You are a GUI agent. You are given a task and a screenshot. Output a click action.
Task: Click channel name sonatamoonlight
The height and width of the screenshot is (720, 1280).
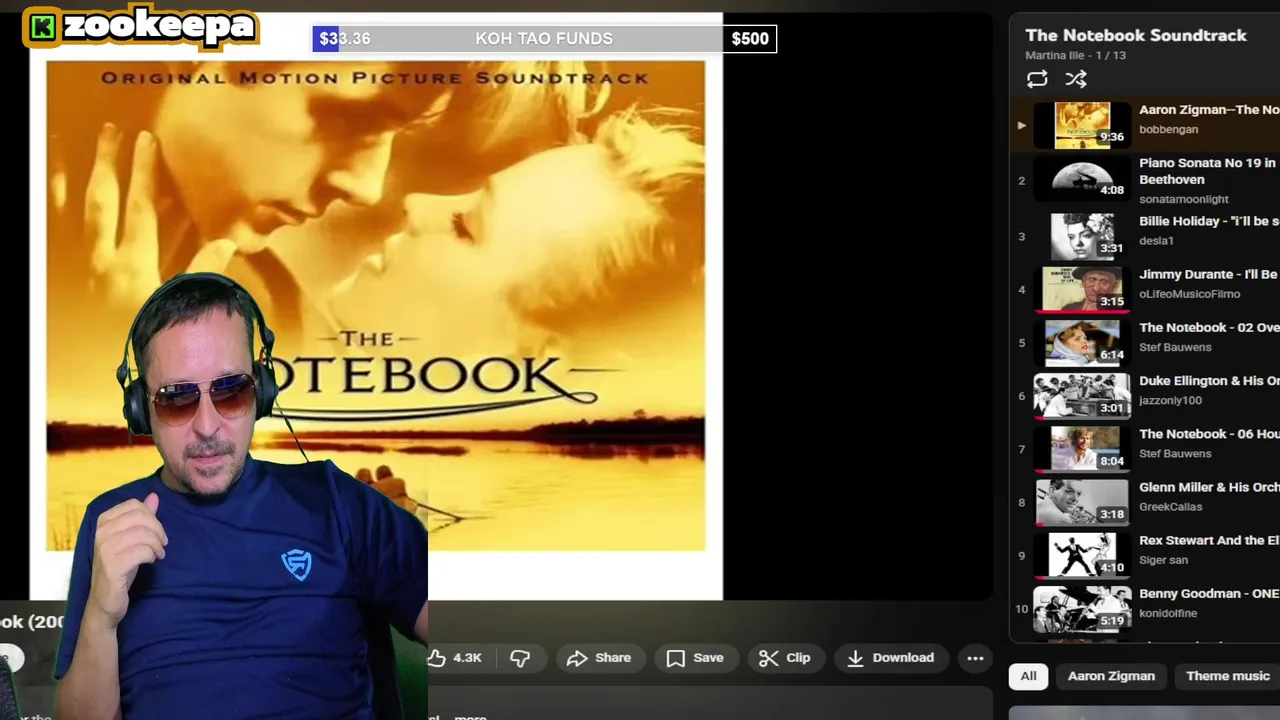tap(1184, 199)
